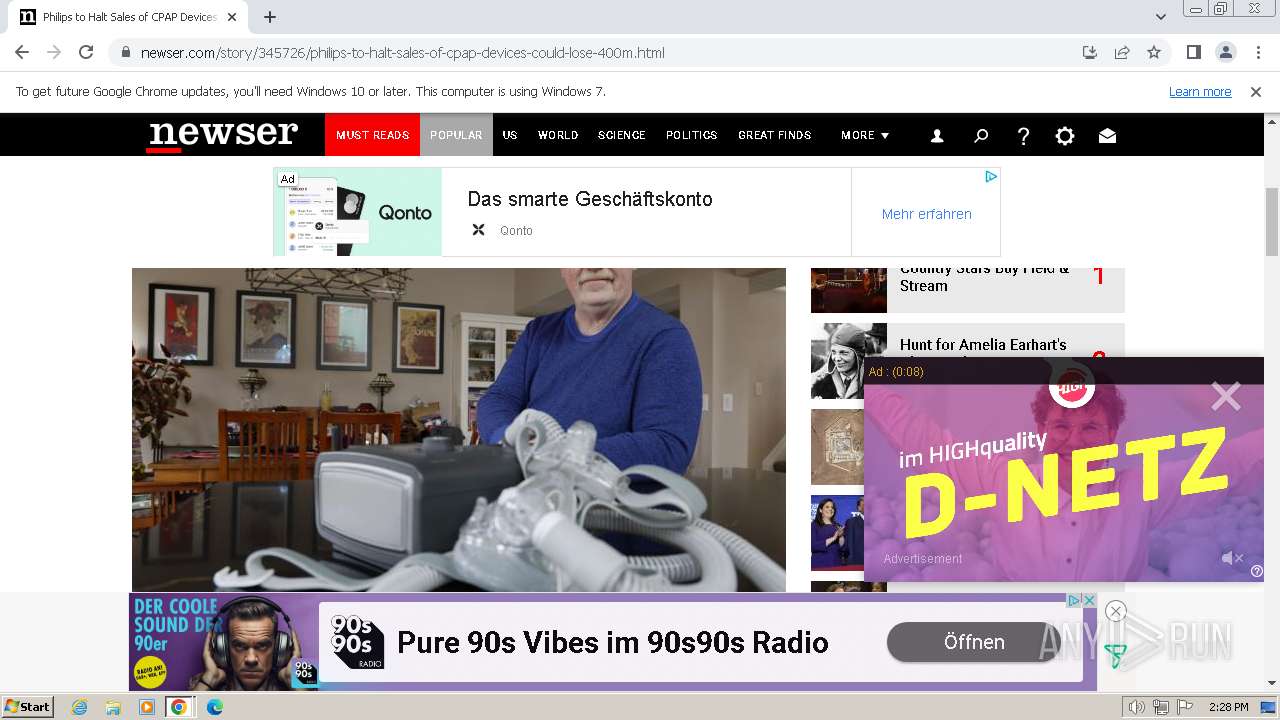Close the D-NETZ video ad overlay

point(1225,397)
